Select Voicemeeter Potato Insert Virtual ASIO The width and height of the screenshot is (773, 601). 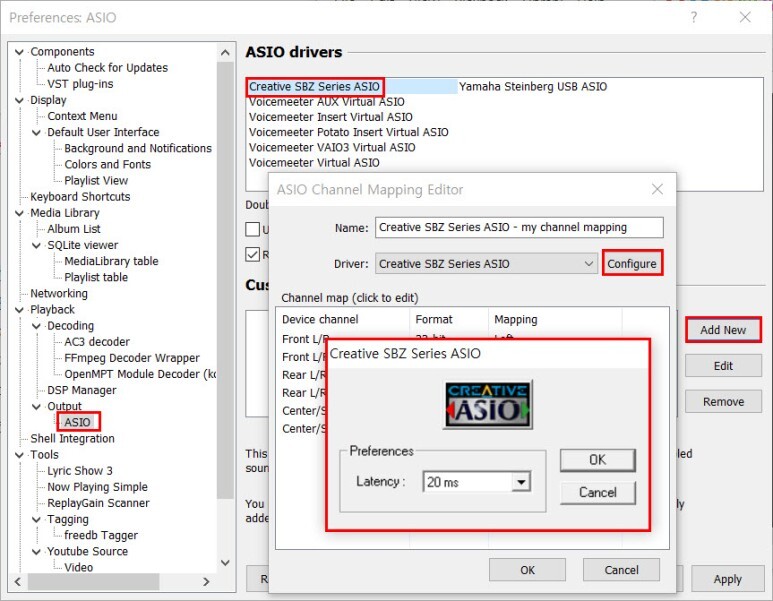click(349, 132)
